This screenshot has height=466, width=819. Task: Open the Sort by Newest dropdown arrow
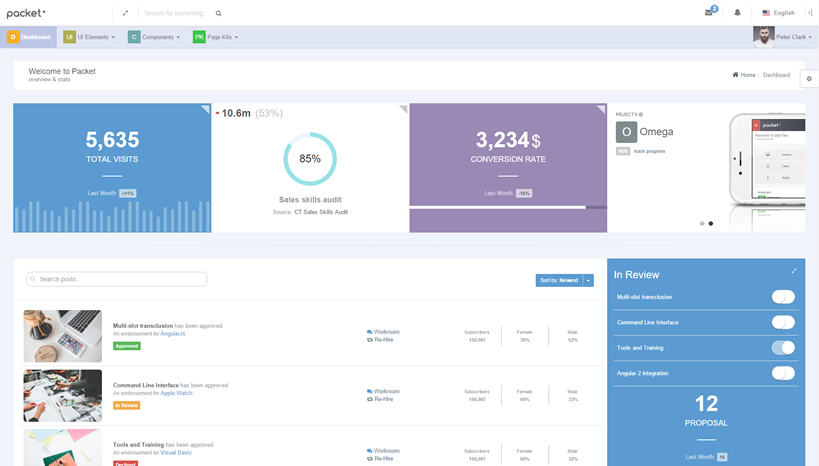589,281
